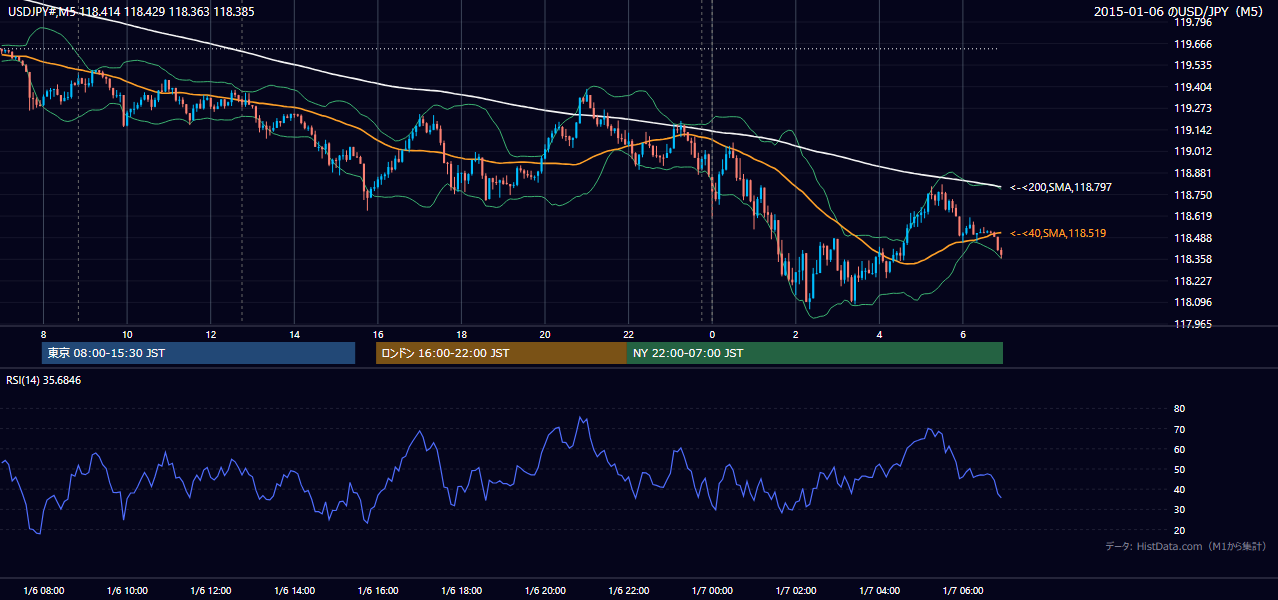Select the ロンドン 16:00-22:00 JST session bar
Image resolution: width=1278 pixels, height=600 pixels.
(x=501, y=353)
